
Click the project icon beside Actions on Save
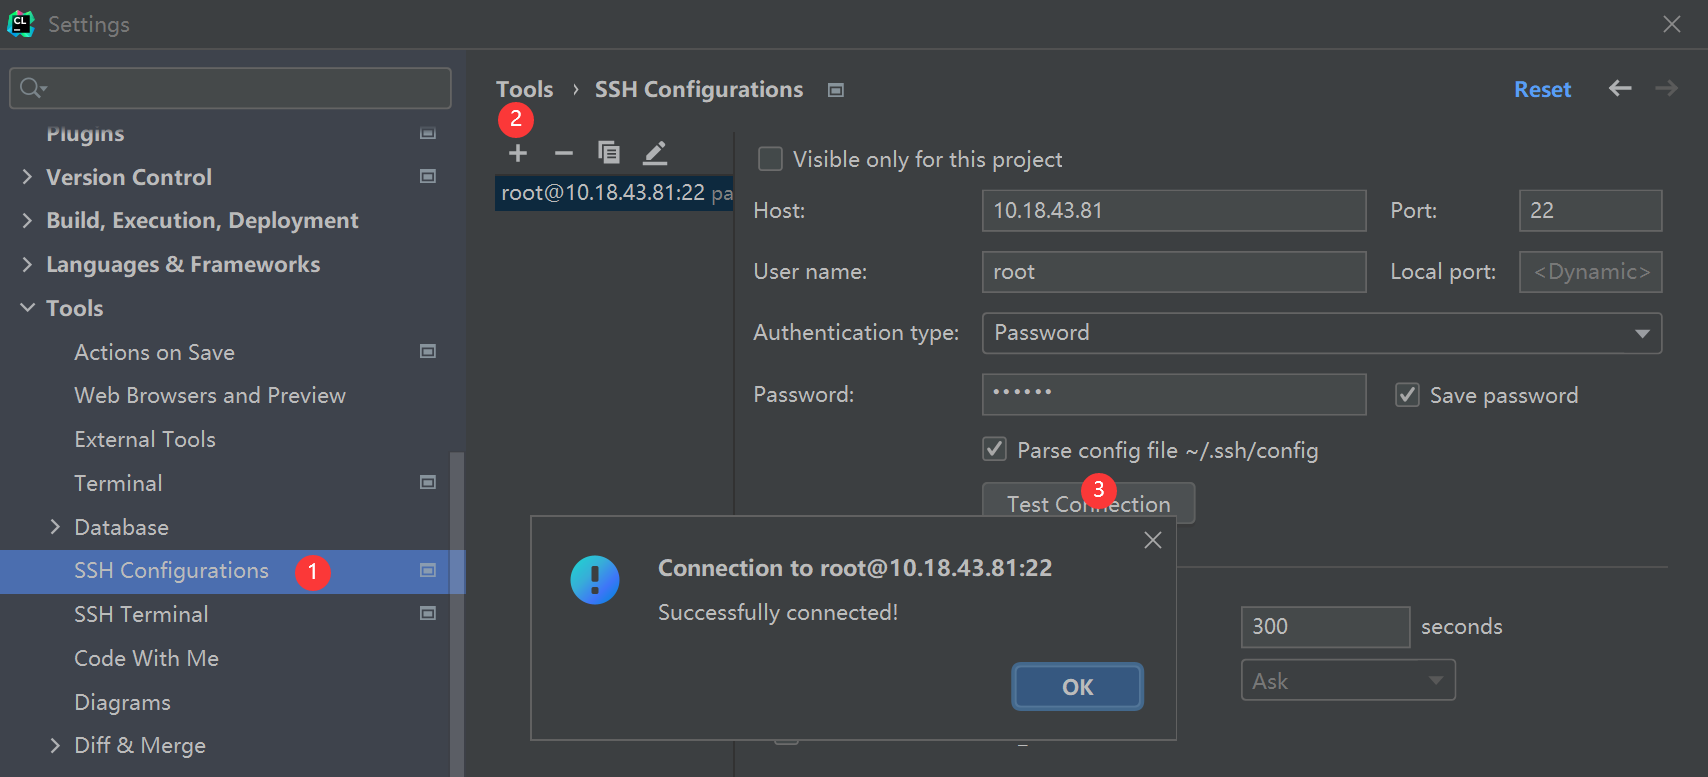tap(428, 351)
